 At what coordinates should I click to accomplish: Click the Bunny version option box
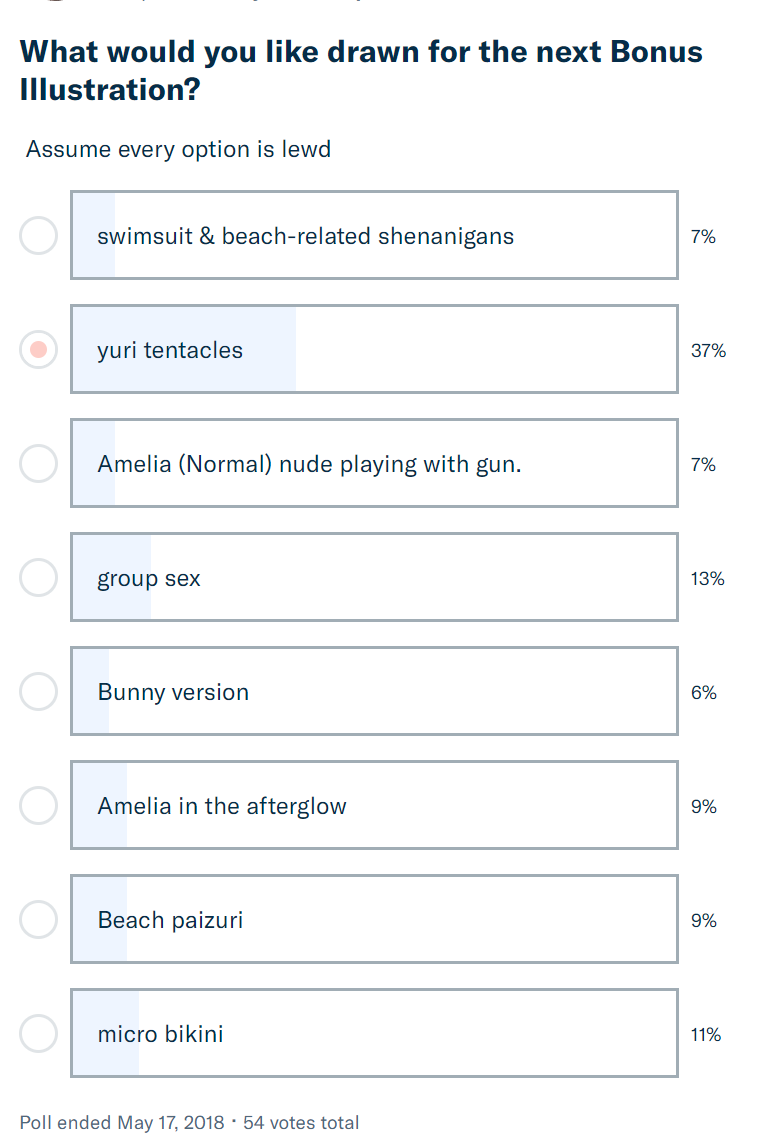[x=374, y=691]
